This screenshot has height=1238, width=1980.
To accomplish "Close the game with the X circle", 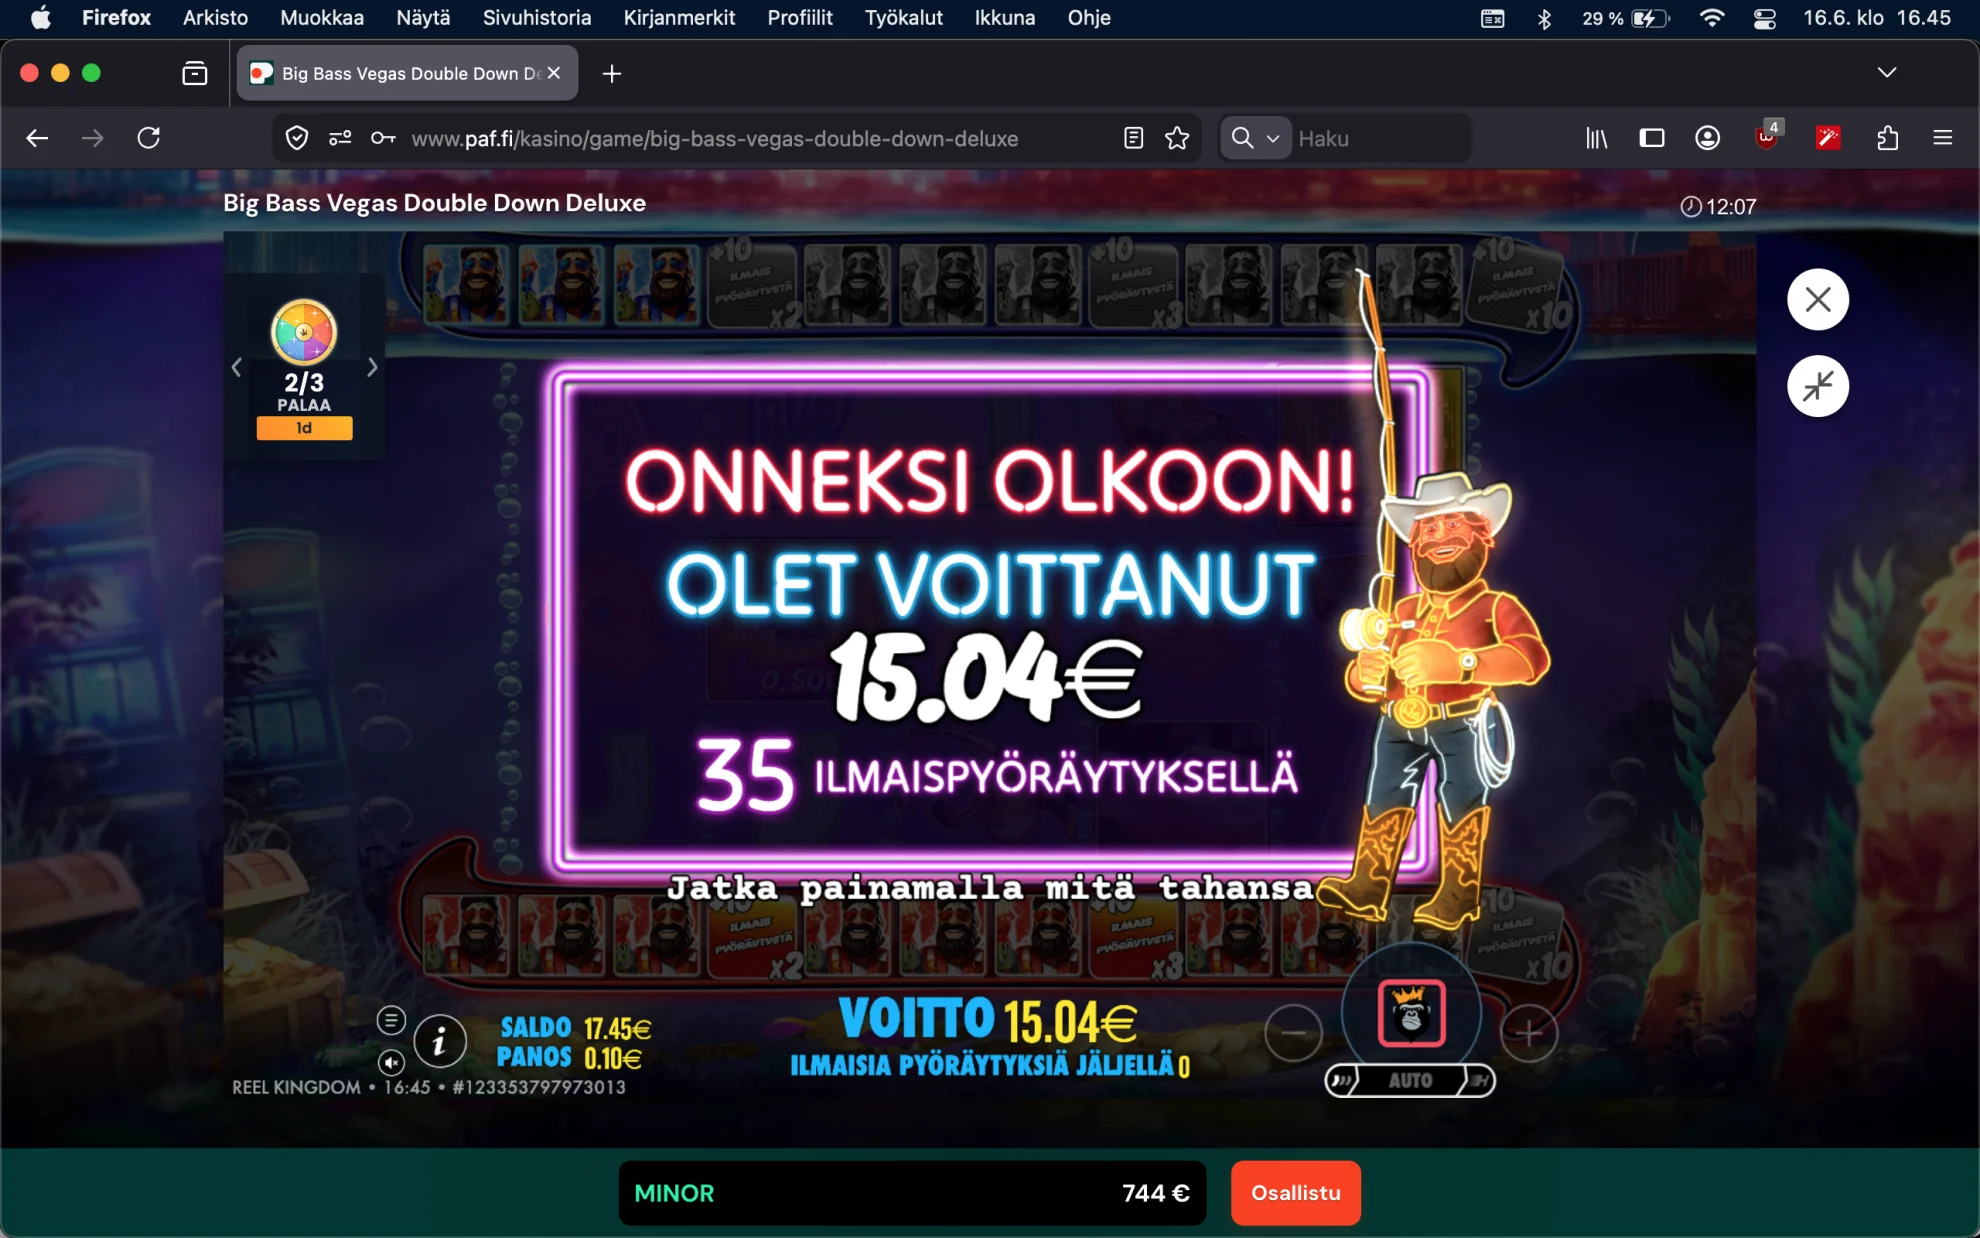I will (1818, 299).
